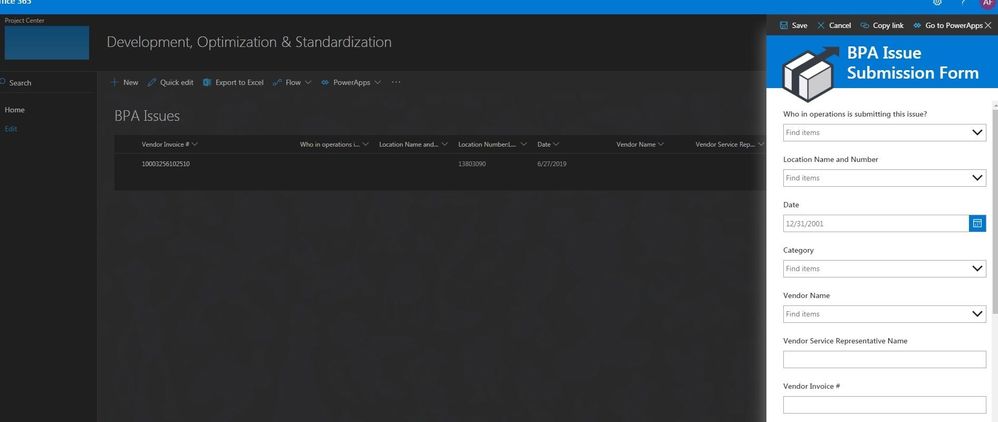The width and height of the screenshot is (998, 422).
Task: Click the 6/27/2019 date cell
Action: click(x=552, y=164)
